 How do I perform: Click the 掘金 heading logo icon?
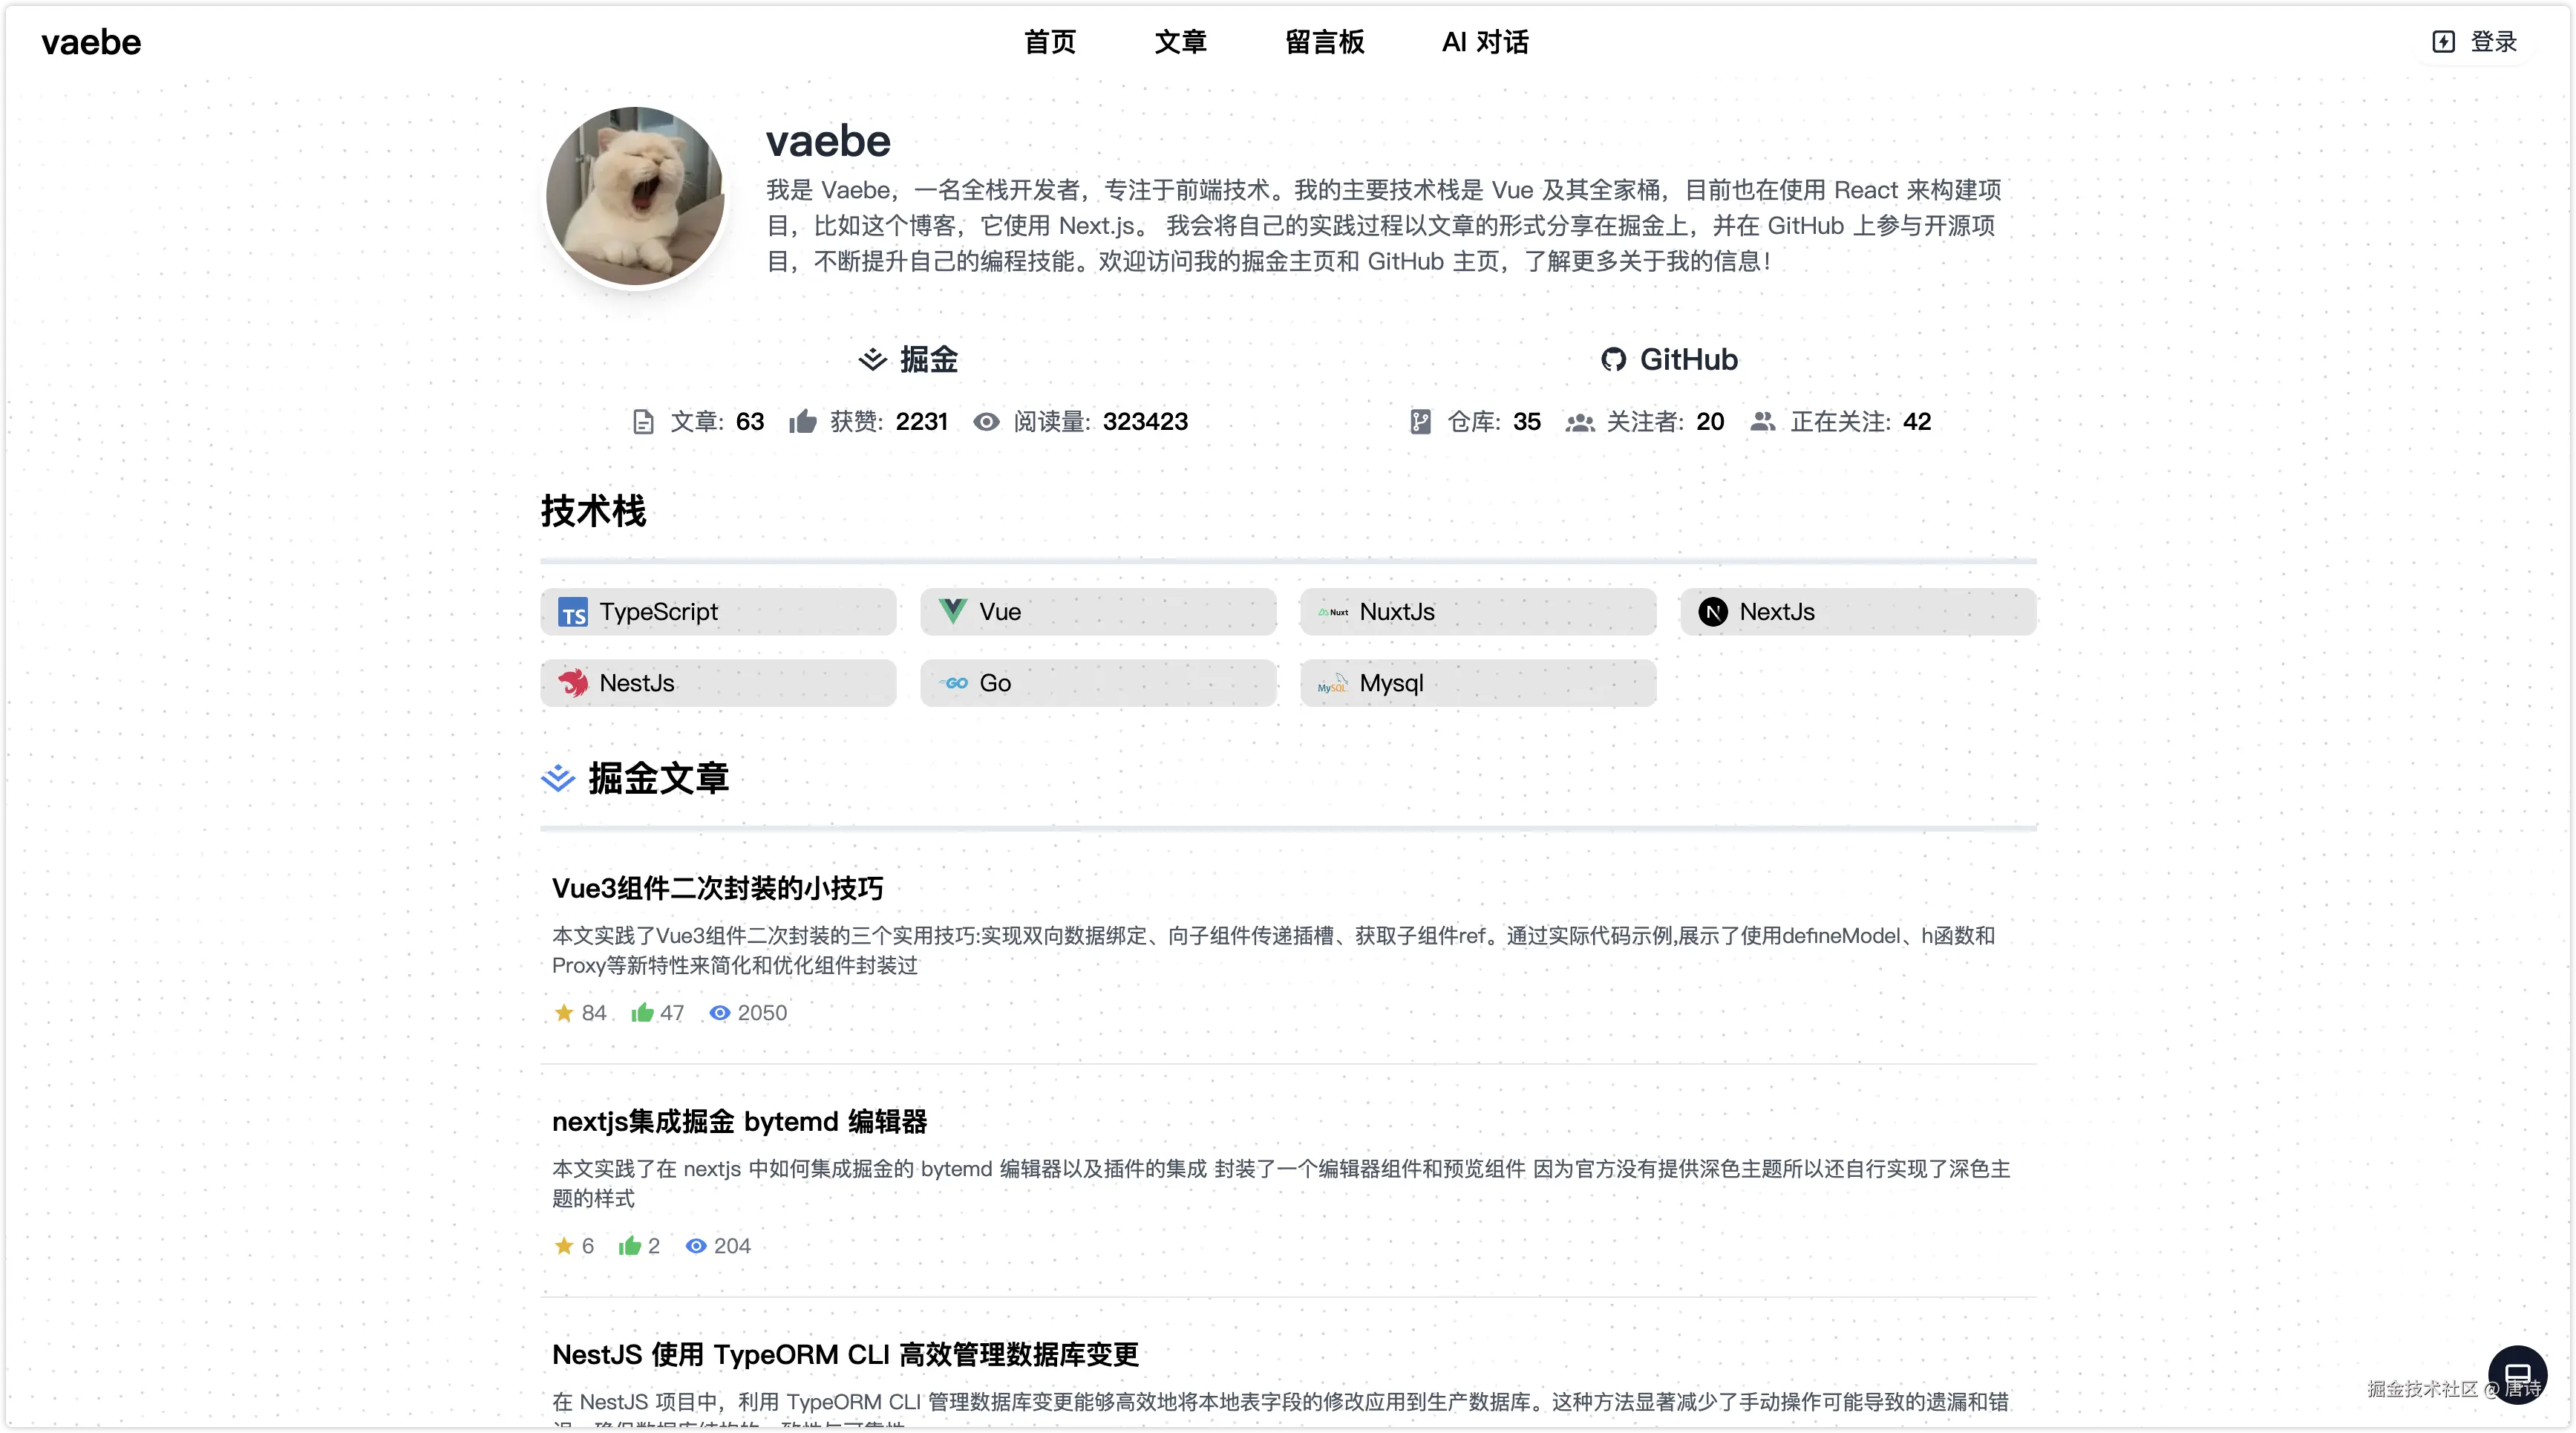click(x=872, y=360)
